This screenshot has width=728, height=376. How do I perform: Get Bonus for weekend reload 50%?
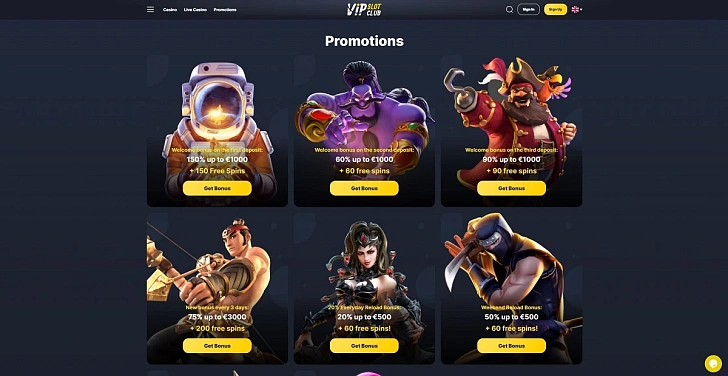[x=511, y=345]
